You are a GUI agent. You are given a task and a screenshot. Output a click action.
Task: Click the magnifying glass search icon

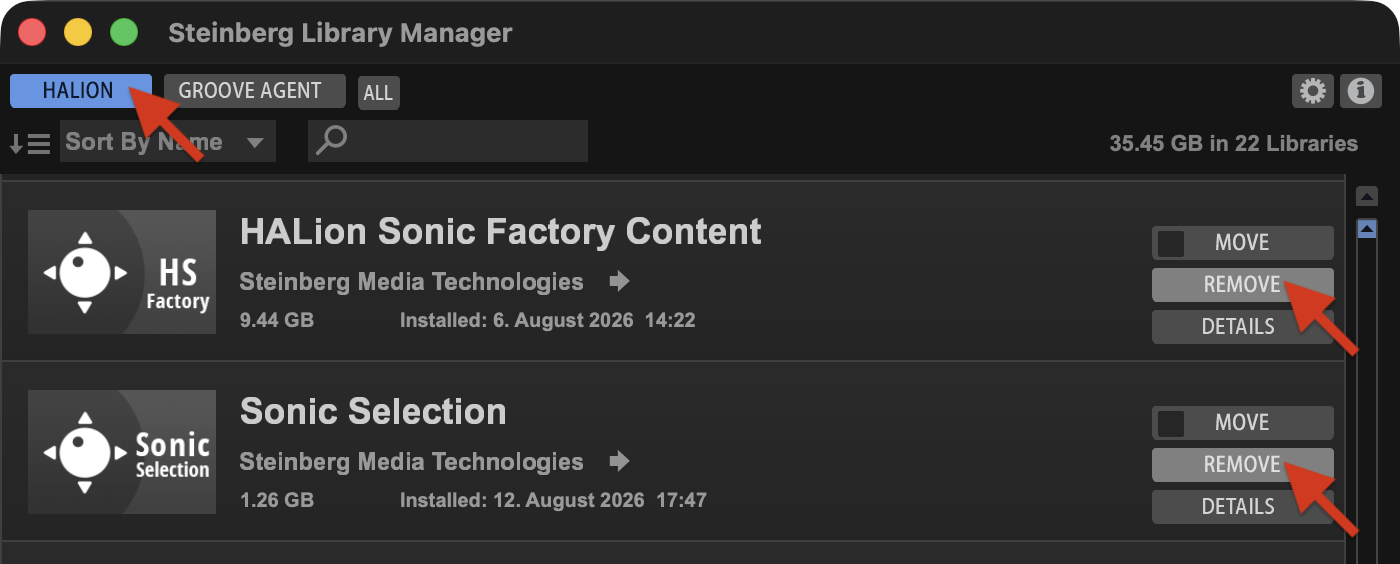click(x=331, y=140)
